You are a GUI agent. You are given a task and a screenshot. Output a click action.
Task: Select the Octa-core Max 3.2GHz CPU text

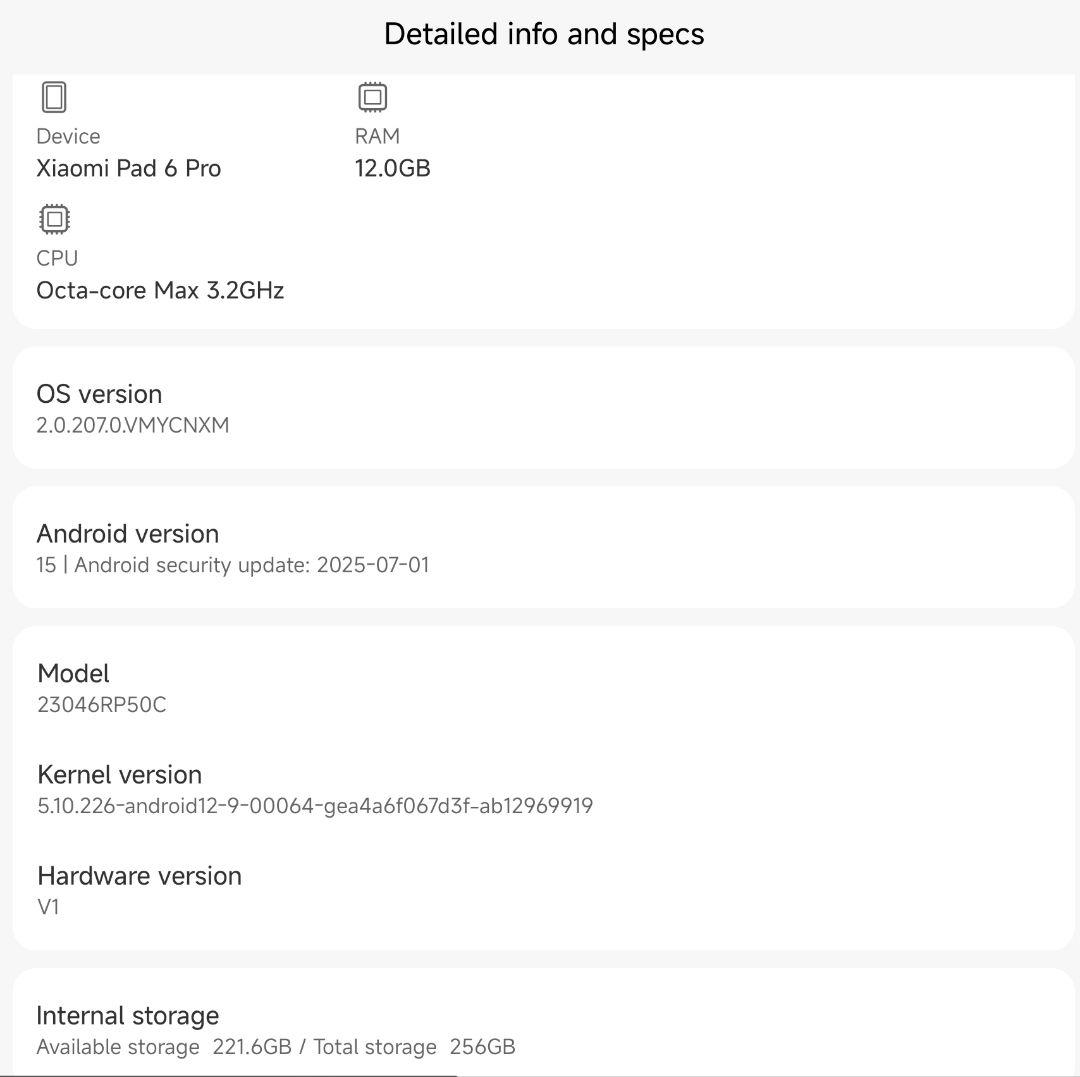(x=160, y=290)
